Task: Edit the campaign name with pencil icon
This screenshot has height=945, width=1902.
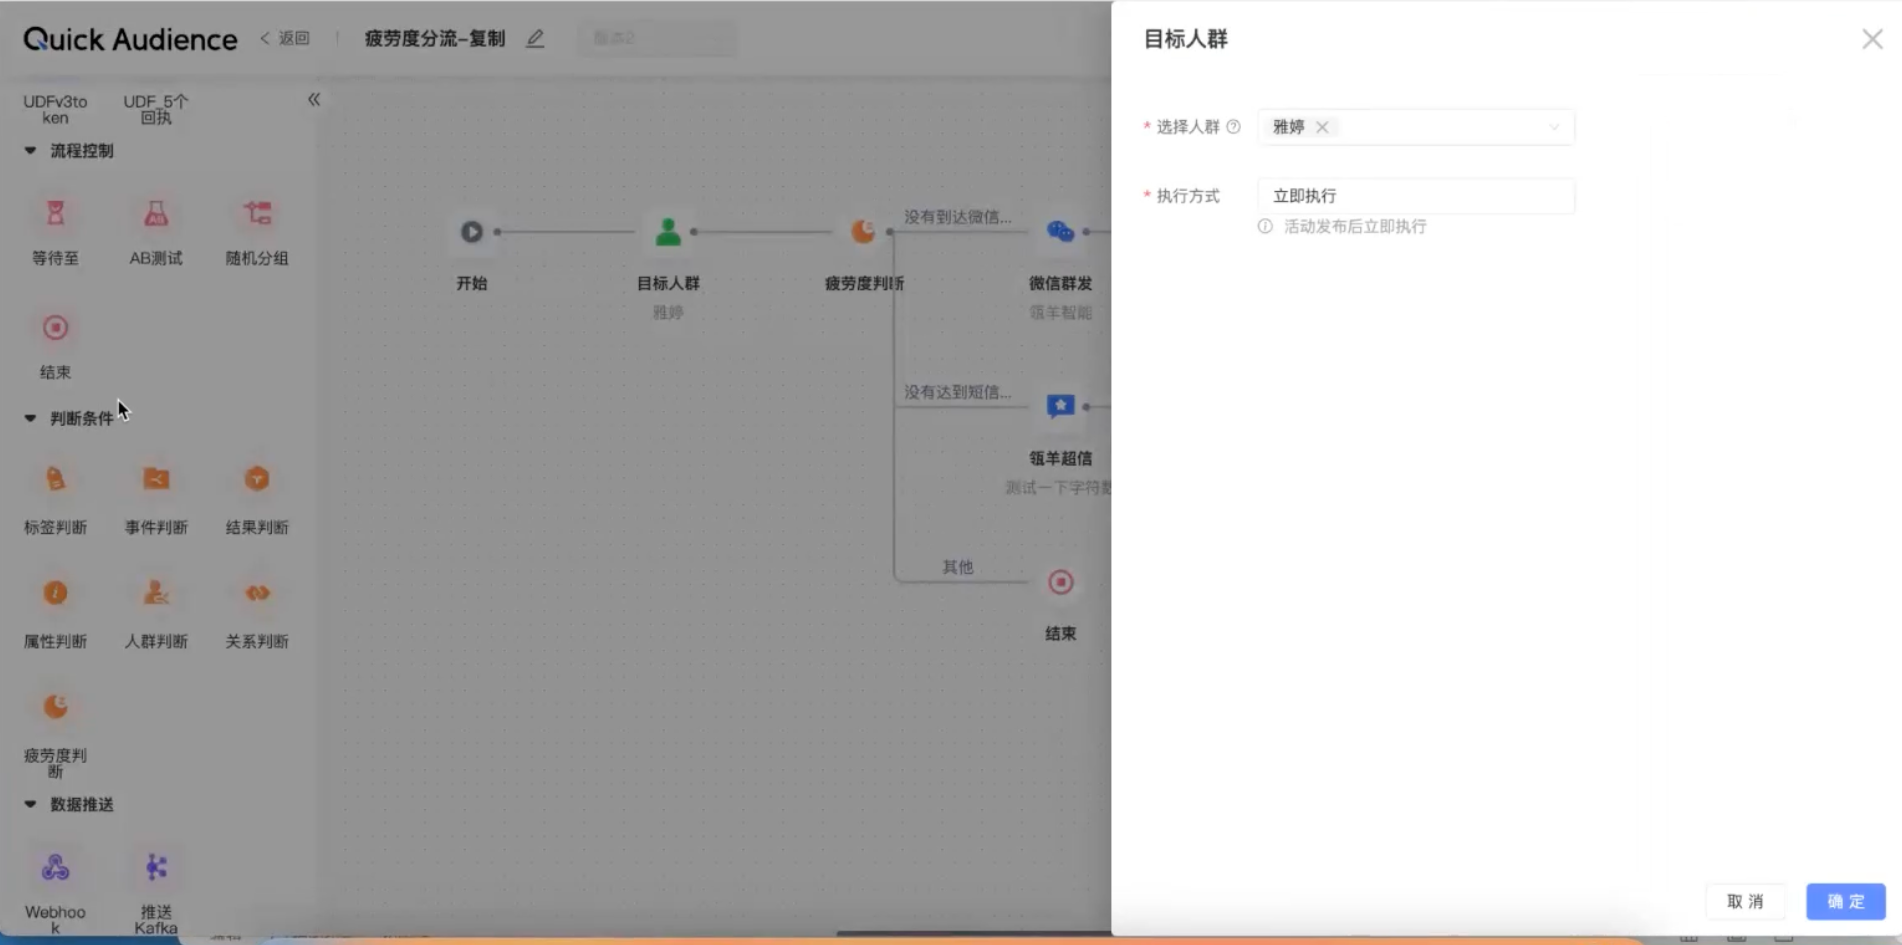Action: [535, 39]
